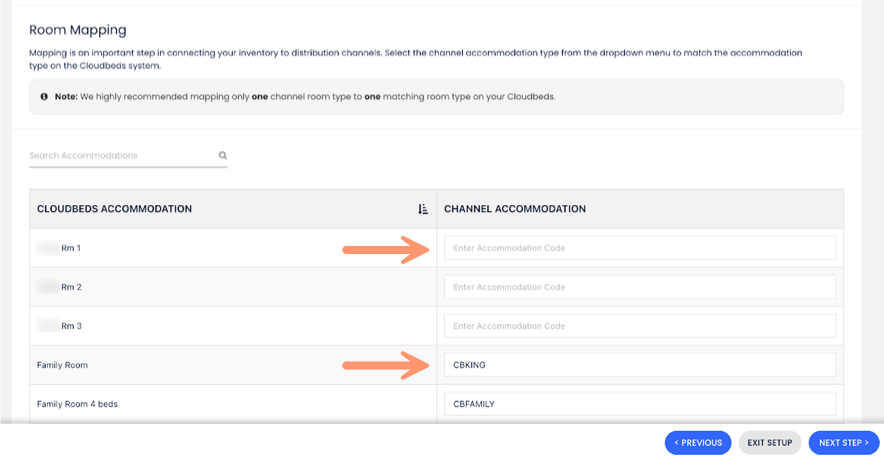Screen dimensions: 884x458
Task: Select the Rm 2 accommodation row label
Action: [x=70, y=287]
